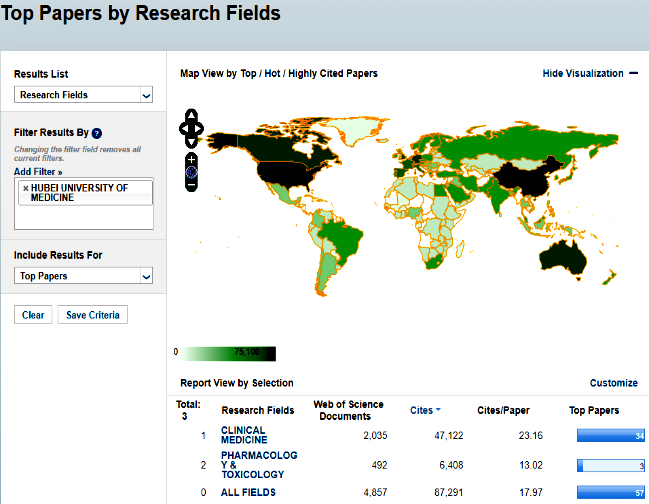Click the 17.97 cites per paper value
The image size is (649, 504).
(531, 492)
